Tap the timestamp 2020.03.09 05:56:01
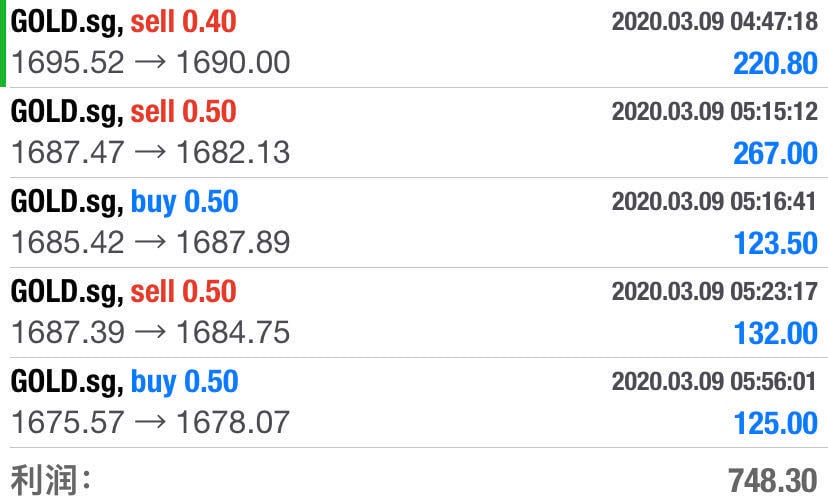Viewport: 828px width, 498px height. tap(714, 381)
